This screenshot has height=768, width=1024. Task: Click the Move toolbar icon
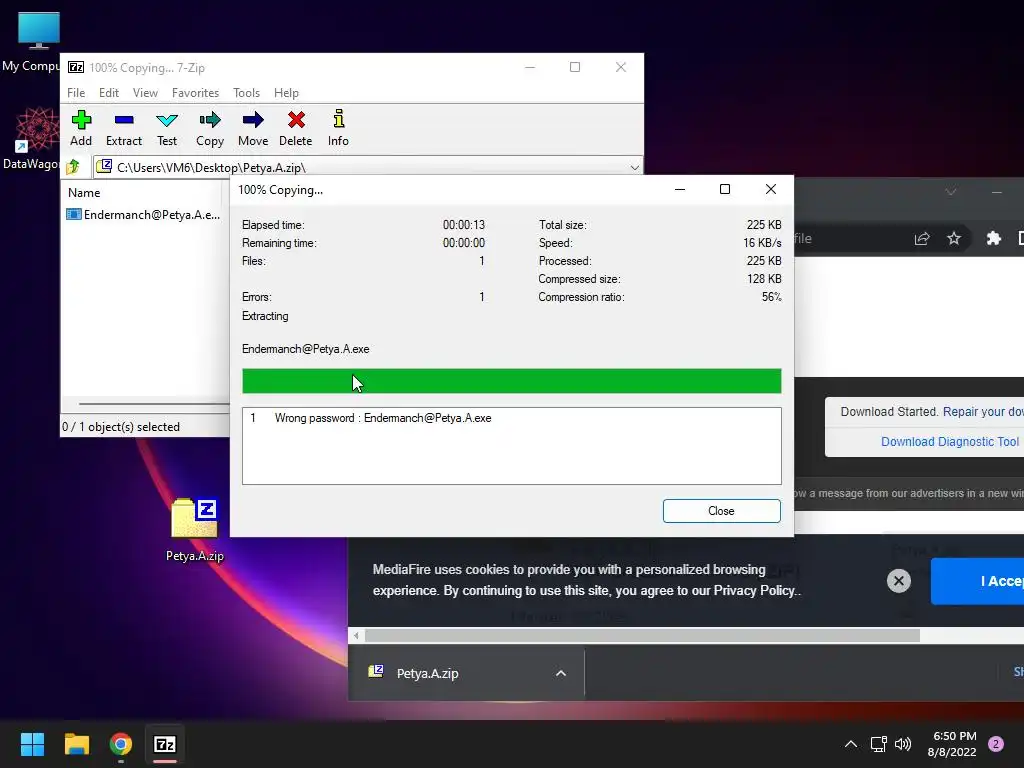(x=253, y=128)
